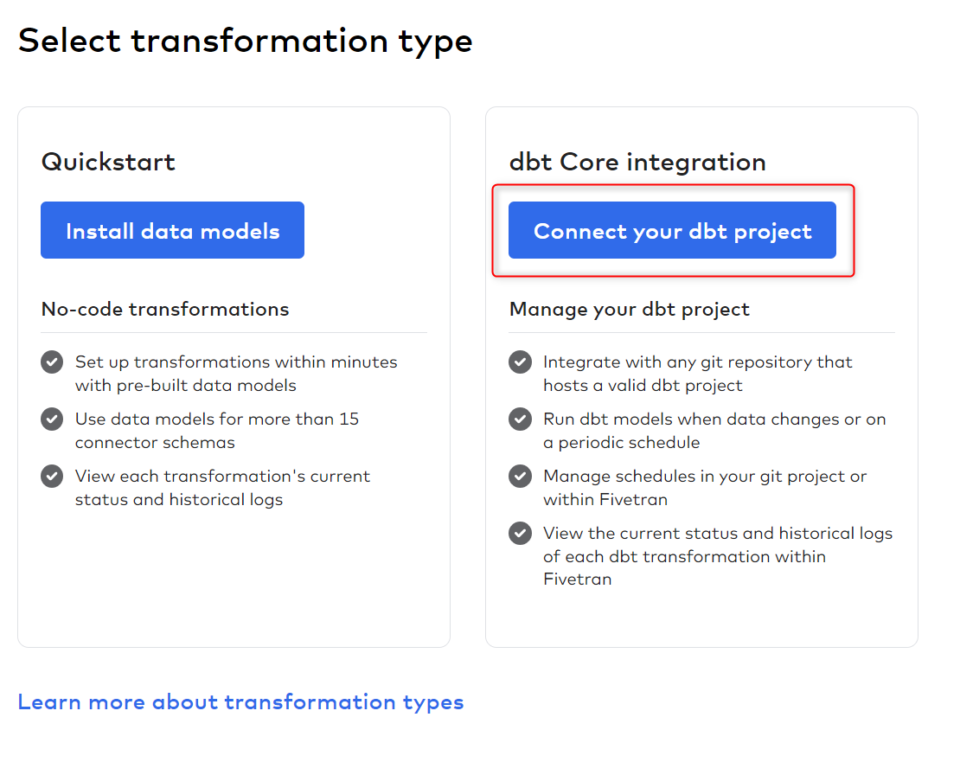Open Learn more about transformation types
Screen dimensions: 960x762
point(241,701)
